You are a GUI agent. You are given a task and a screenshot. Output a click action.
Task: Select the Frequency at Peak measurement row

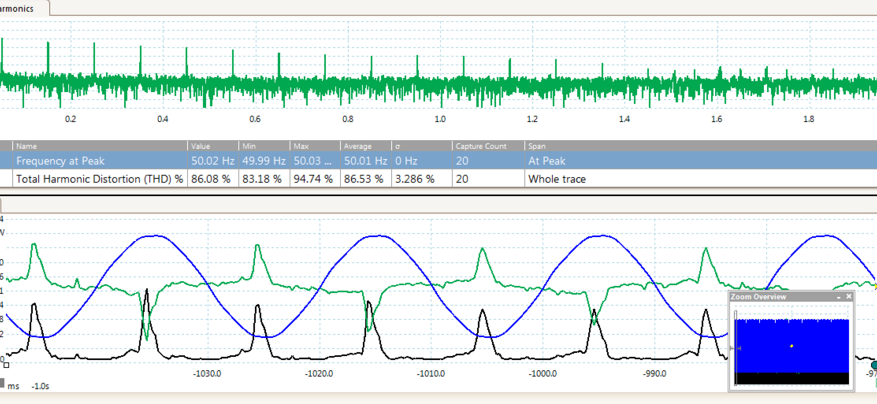tap(438, 161)
